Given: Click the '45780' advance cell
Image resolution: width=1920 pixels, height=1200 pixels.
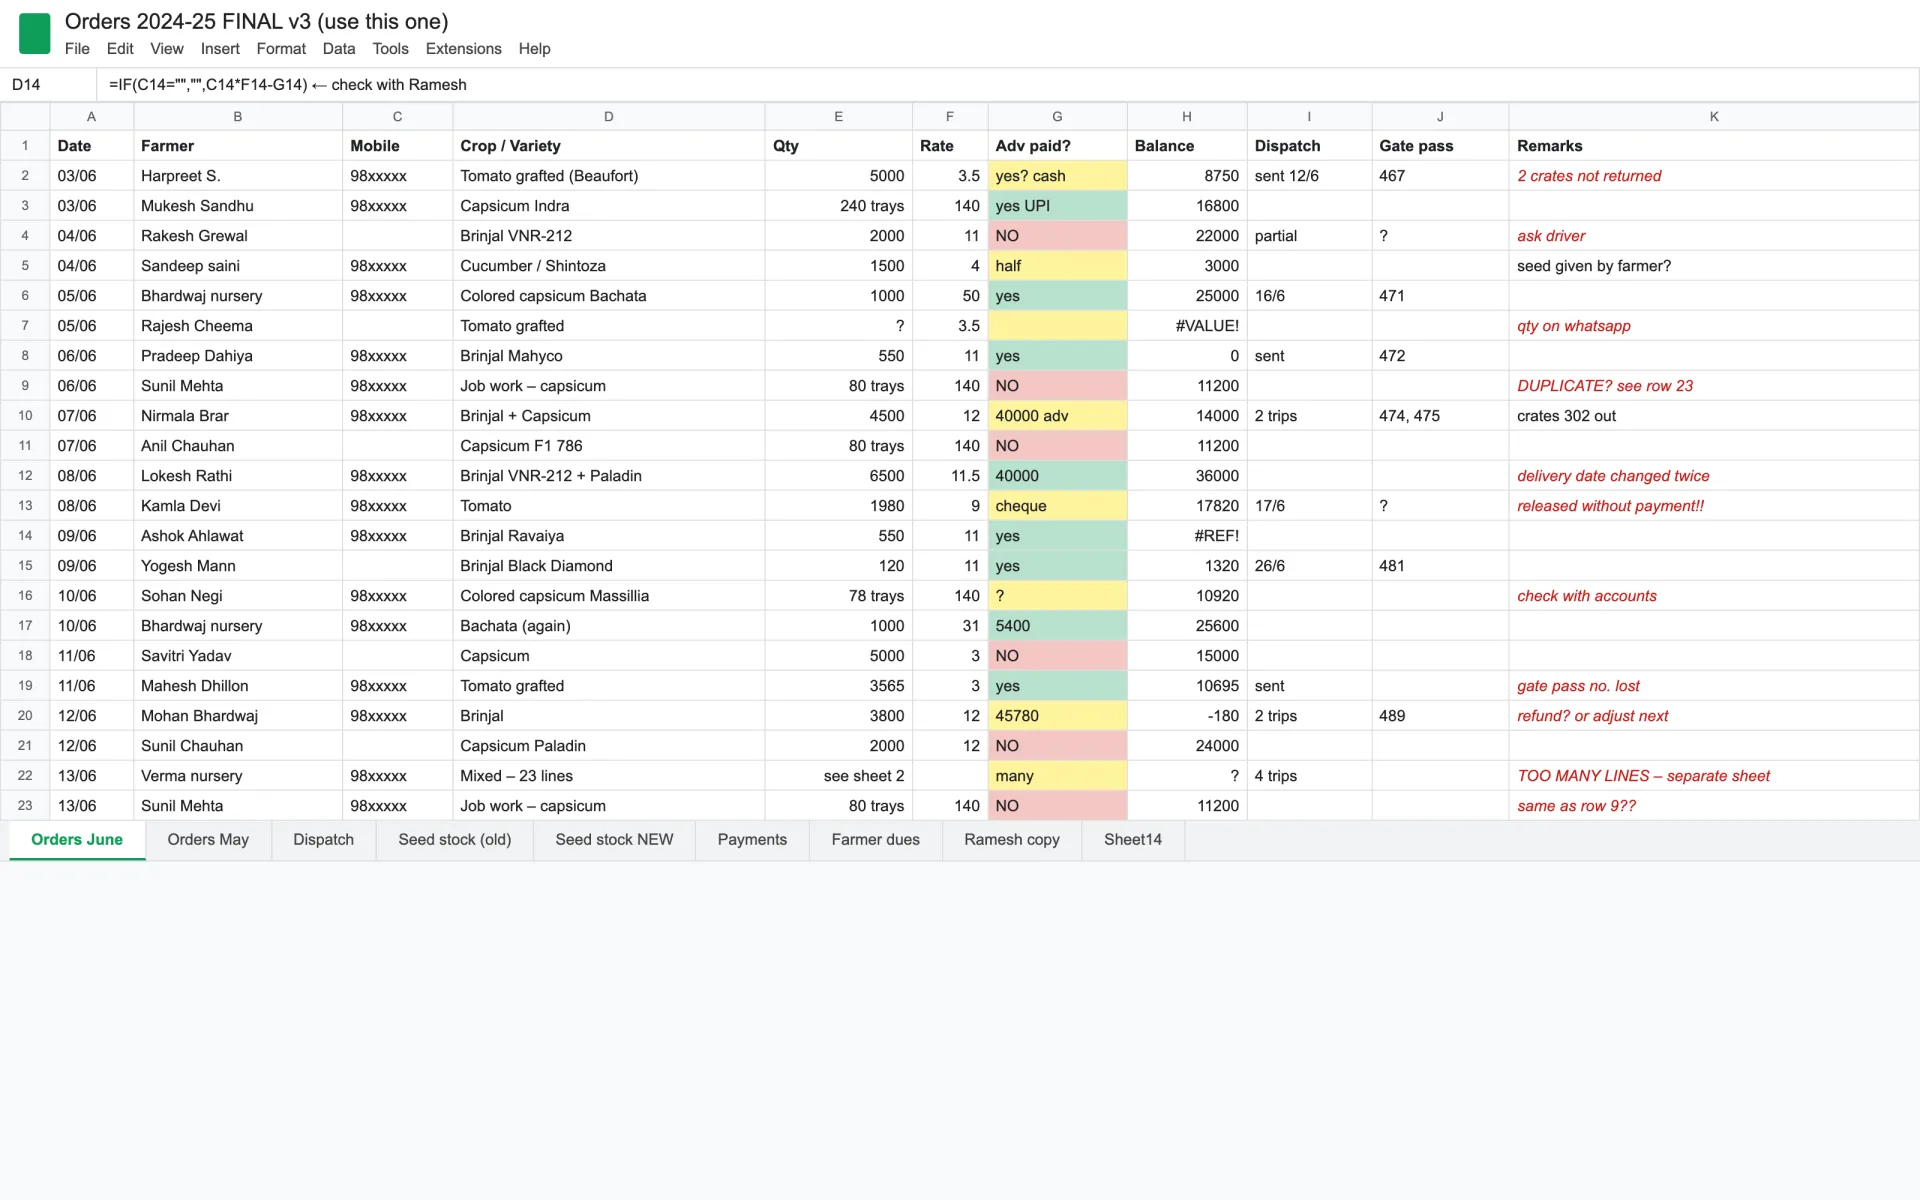Looking at the screenshot, I should pos(1057,716).
